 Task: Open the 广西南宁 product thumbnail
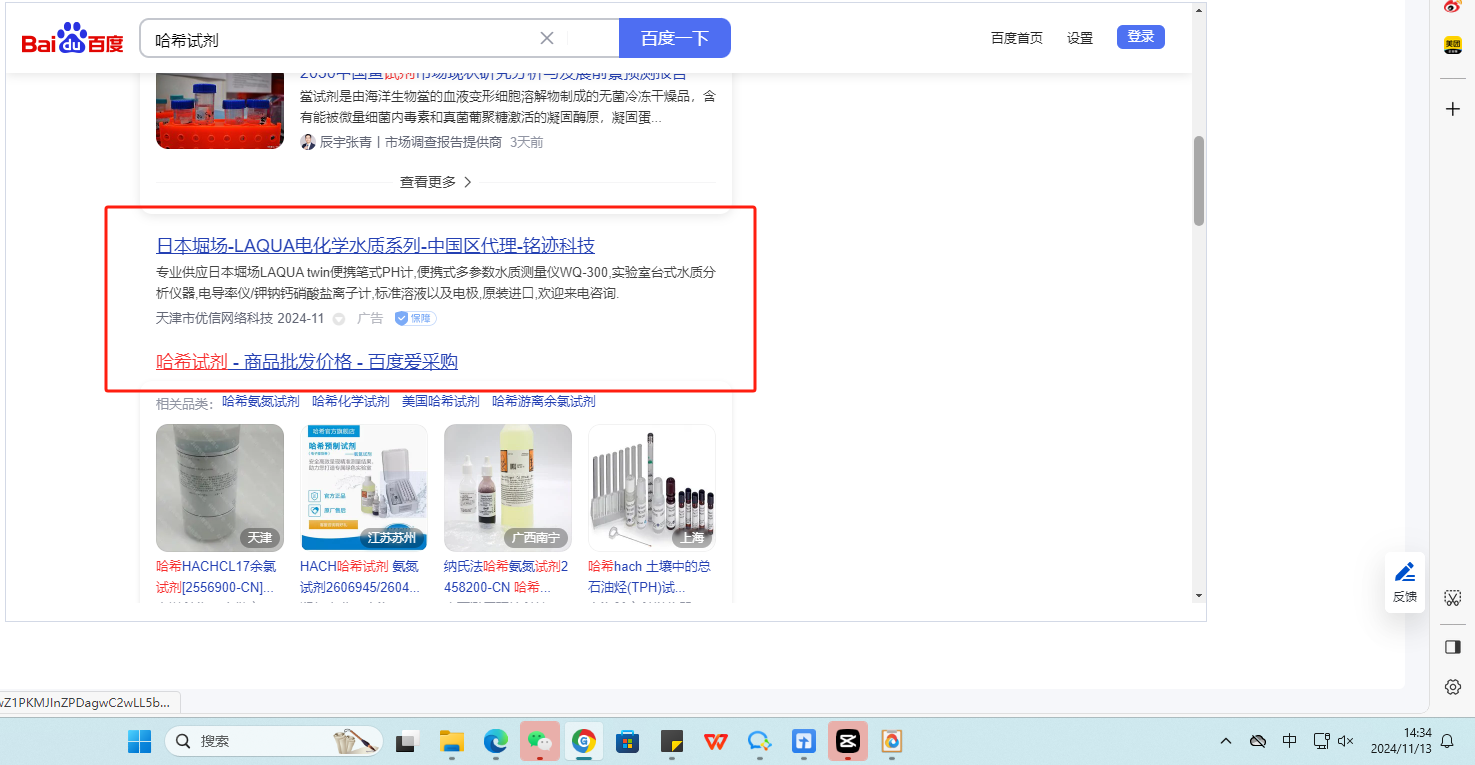coord(508,488)
